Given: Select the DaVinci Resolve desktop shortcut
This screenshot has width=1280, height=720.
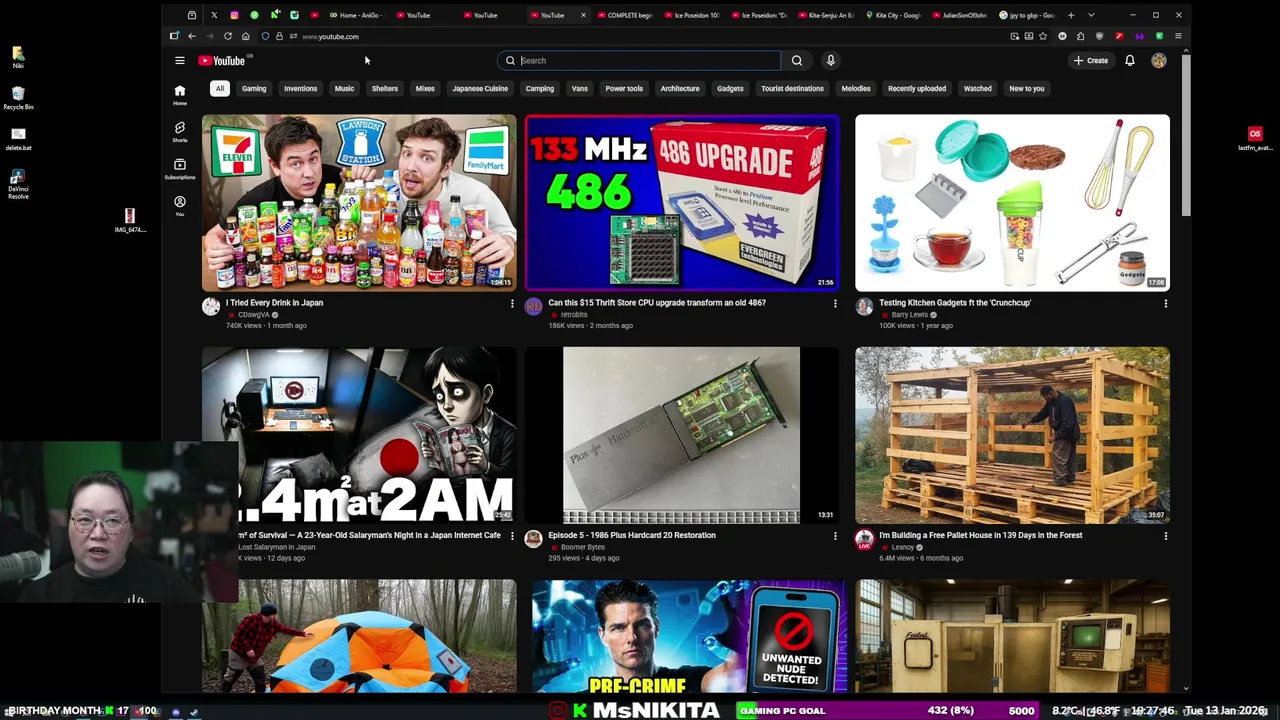Looking at the screenshot, I should click(x=18, y=183).
